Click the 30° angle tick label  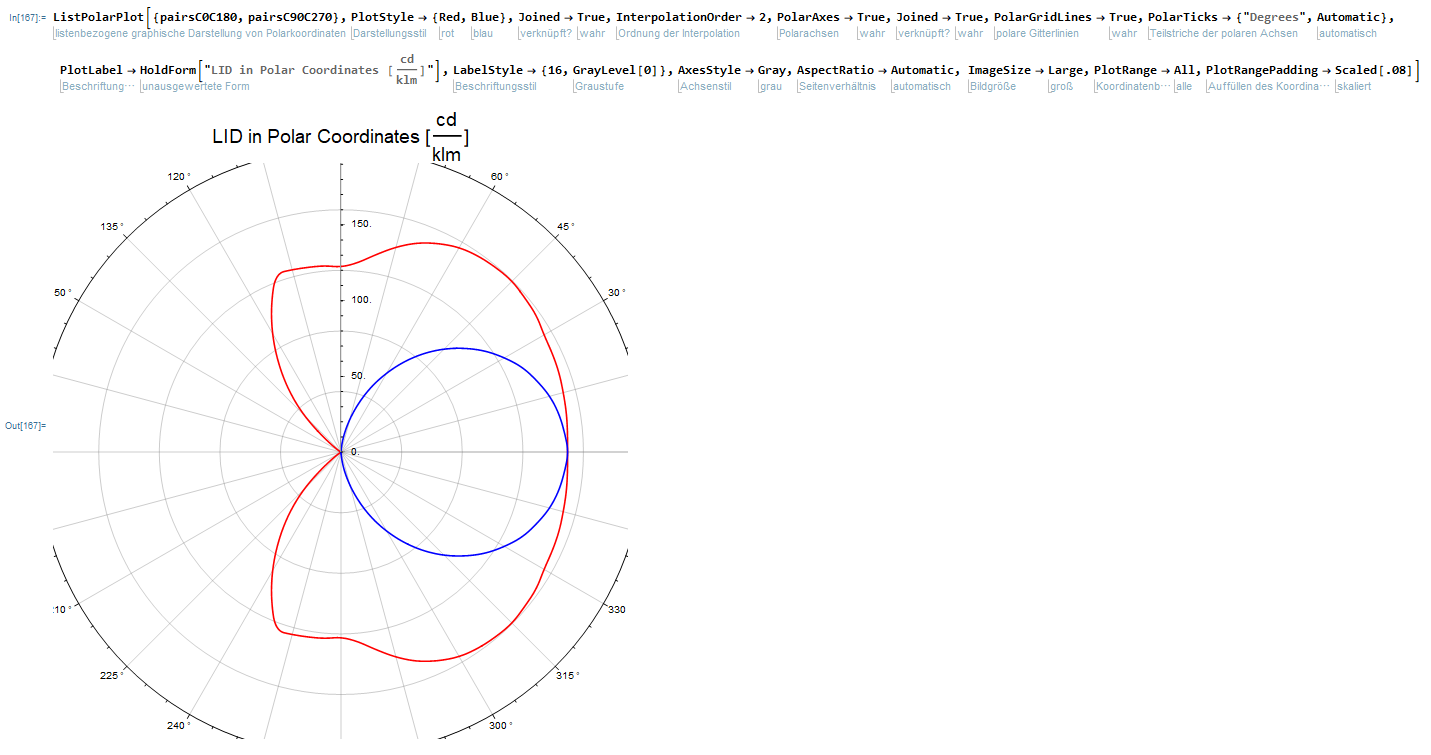coord(616,293)
